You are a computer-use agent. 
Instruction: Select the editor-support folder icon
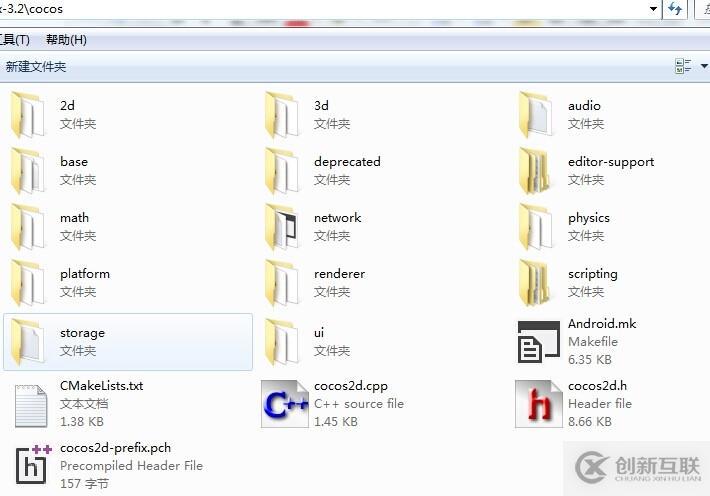pos(536,170)
